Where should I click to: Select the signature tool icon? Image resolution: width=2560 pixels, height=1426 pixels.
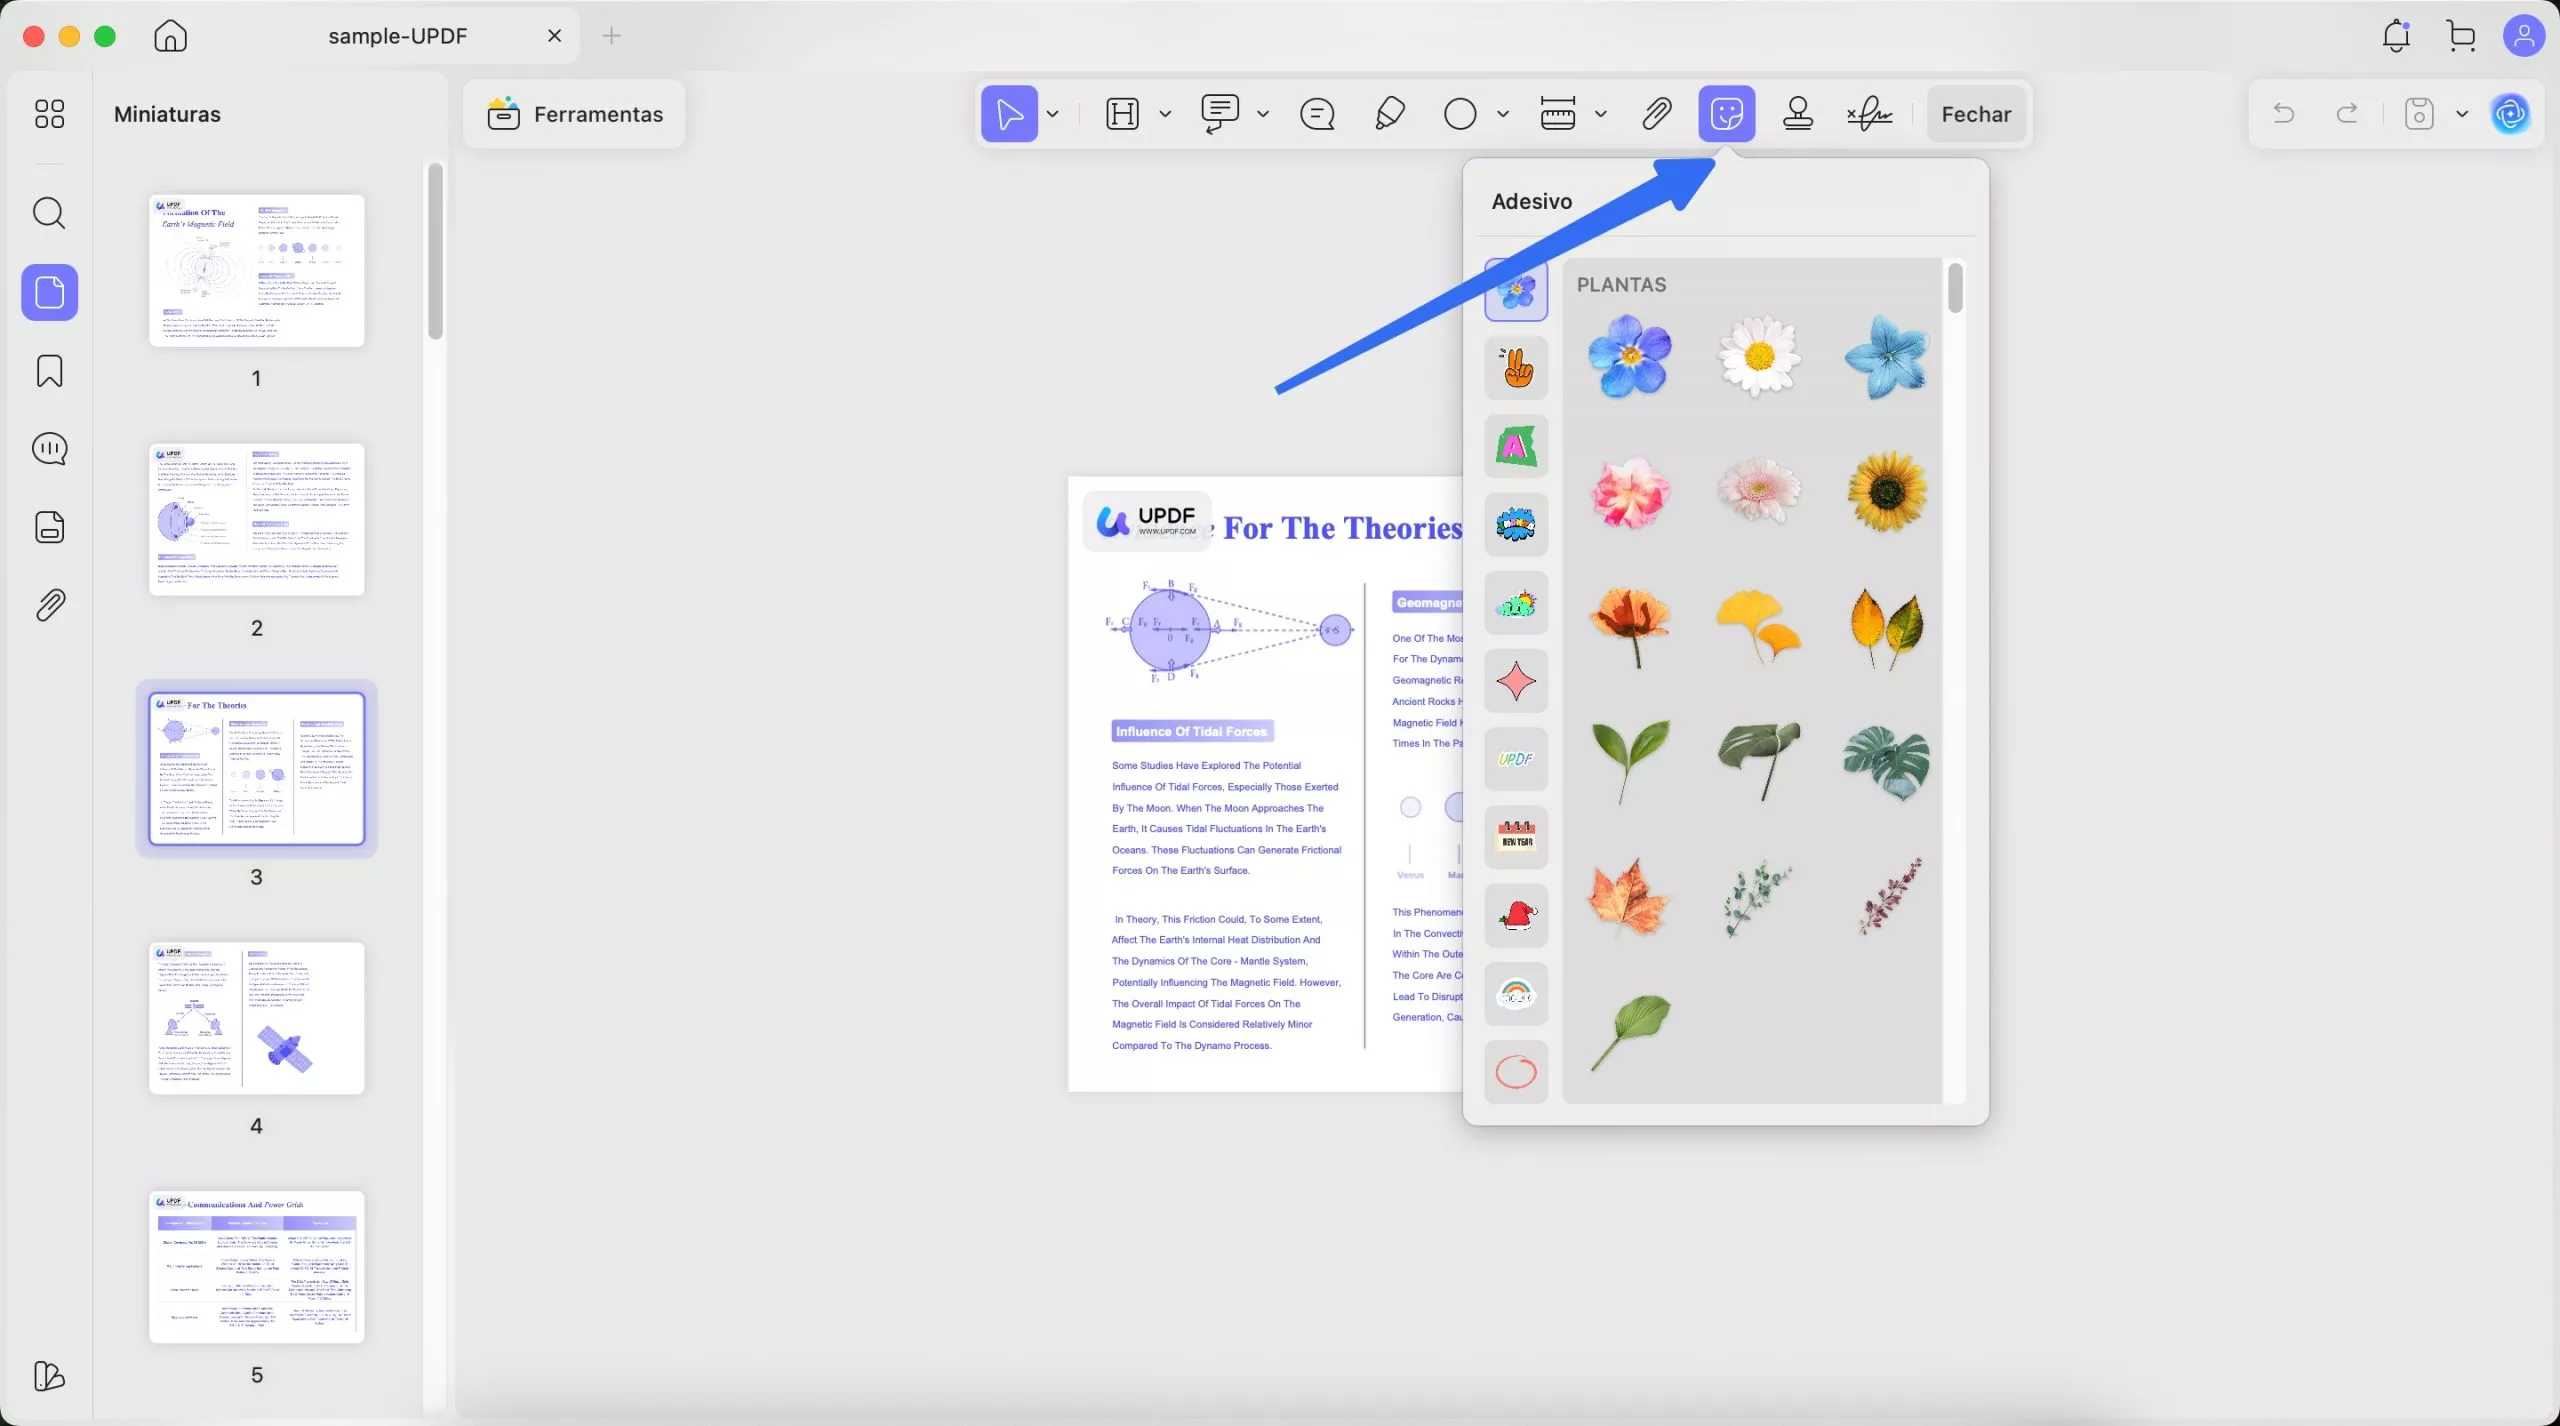tap(1869, 114)
